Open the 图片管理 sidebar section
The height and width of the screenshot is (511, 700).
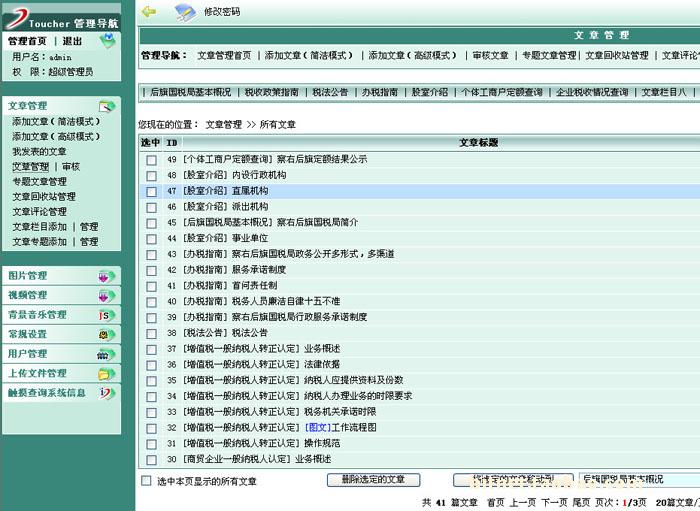27,276
